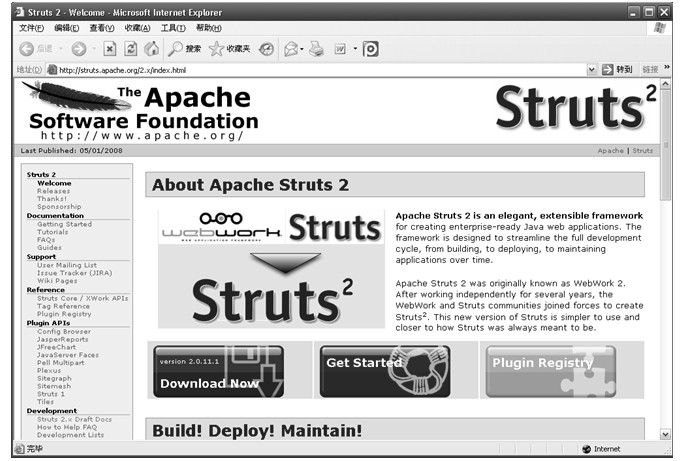Image resolution: width=681 pixels, height=461 pixels.
Task: Print page using printer icon
Action: pyautogui.click(x=317, y=49)
